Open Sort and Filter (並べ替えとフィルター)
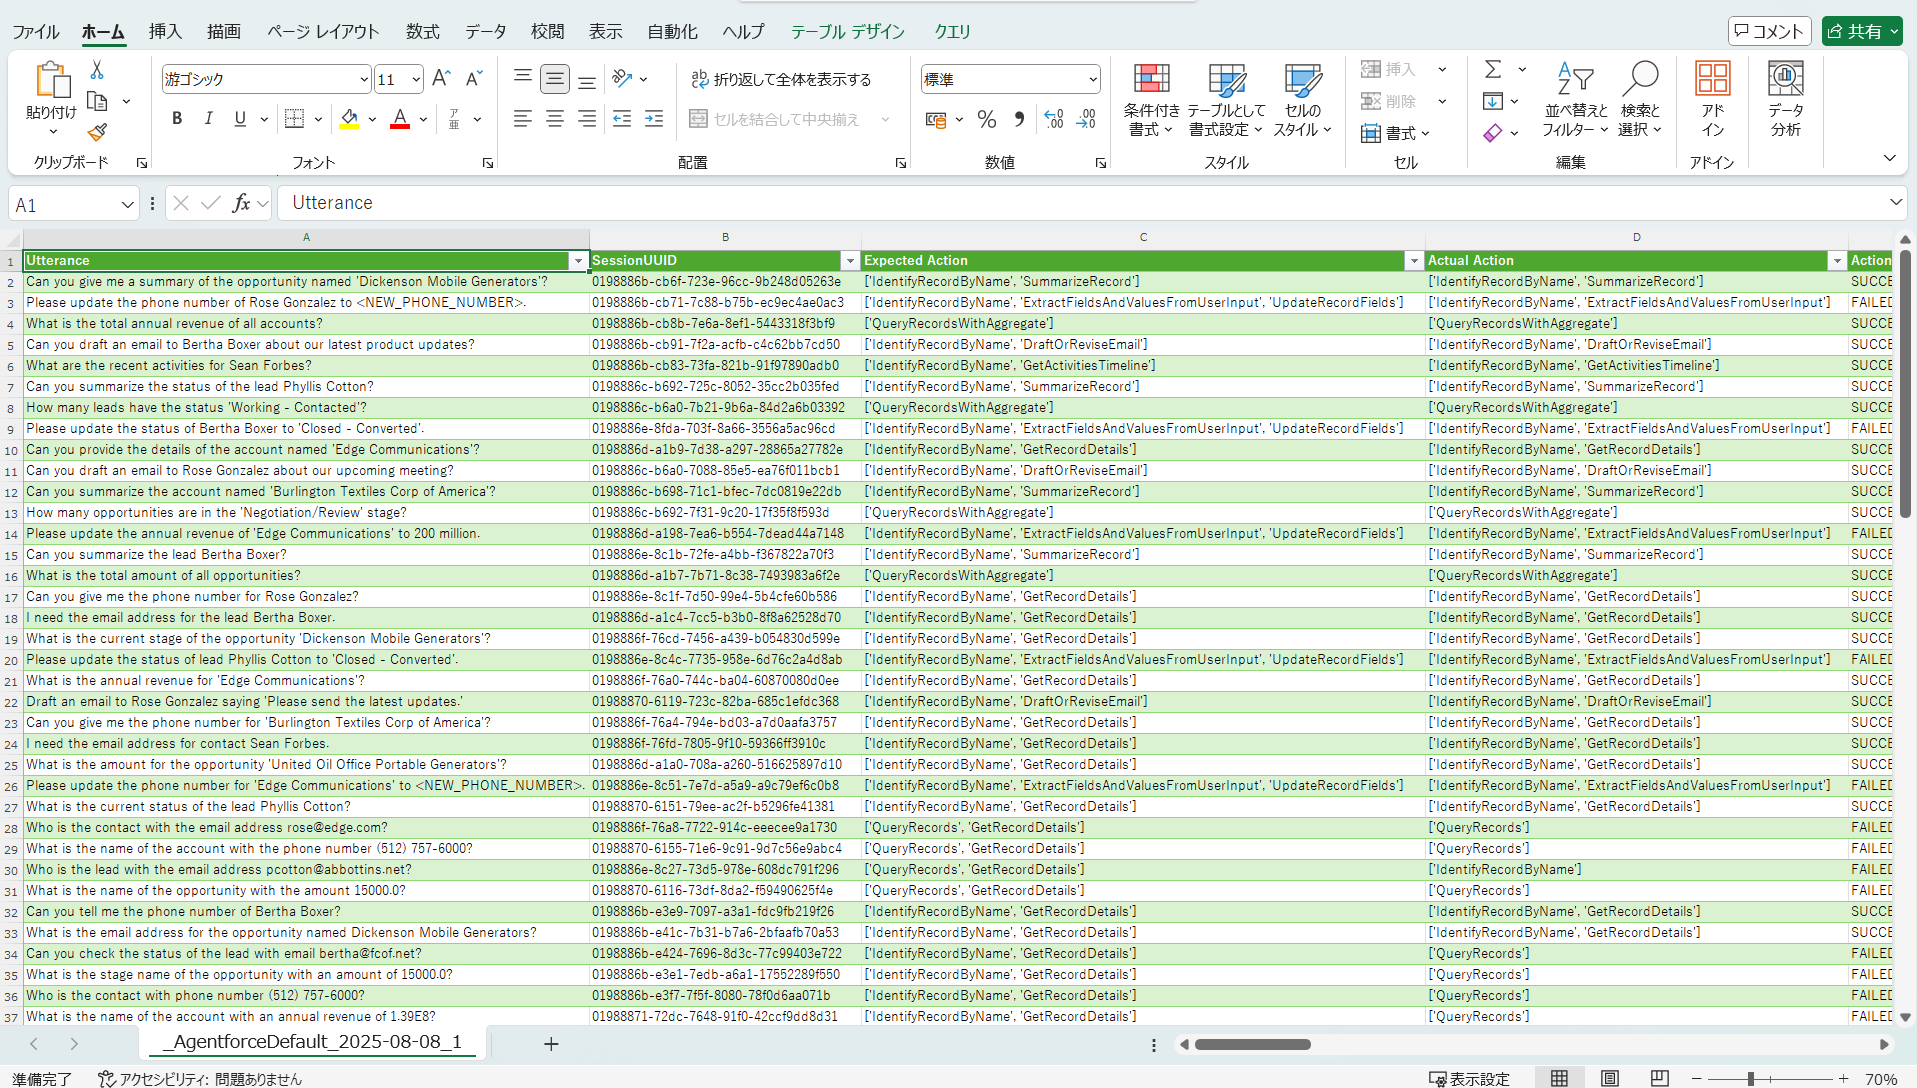This screenshot has height=1088, width=1917. coord(1575,99)
